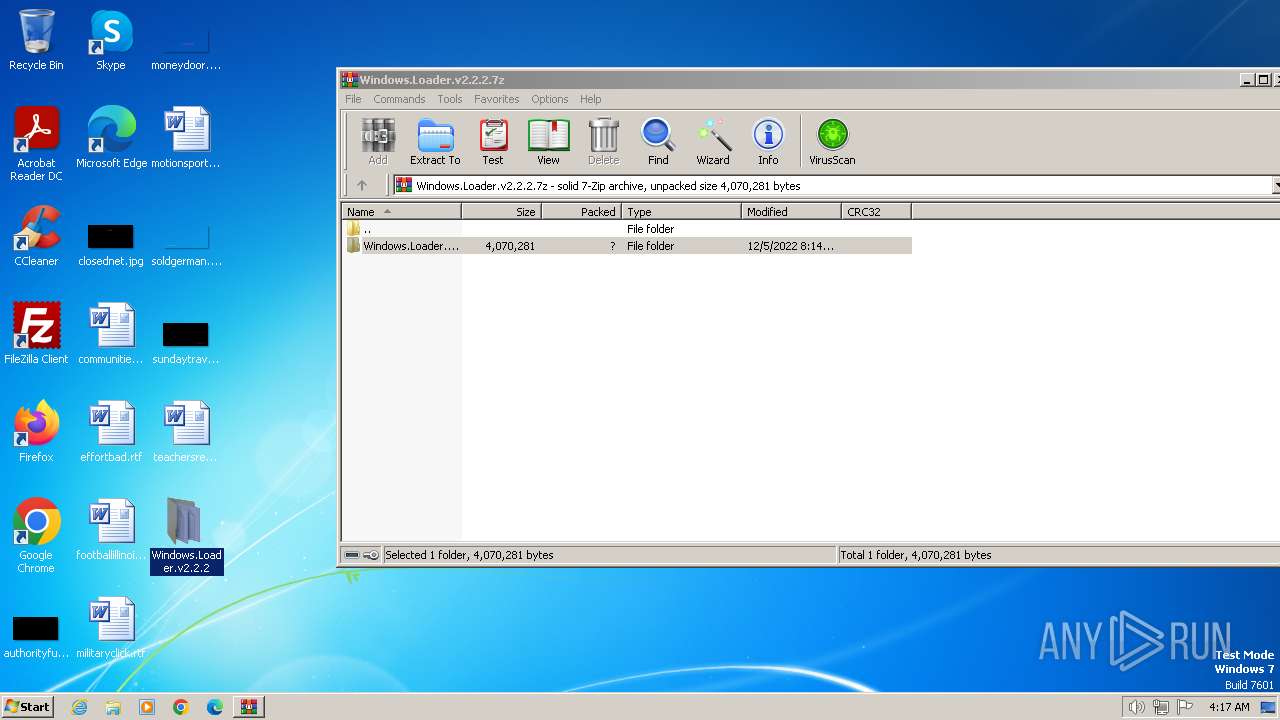This screenshot has width=1280, height=720.
Task: Open the File menu
Action: point(353,99)
